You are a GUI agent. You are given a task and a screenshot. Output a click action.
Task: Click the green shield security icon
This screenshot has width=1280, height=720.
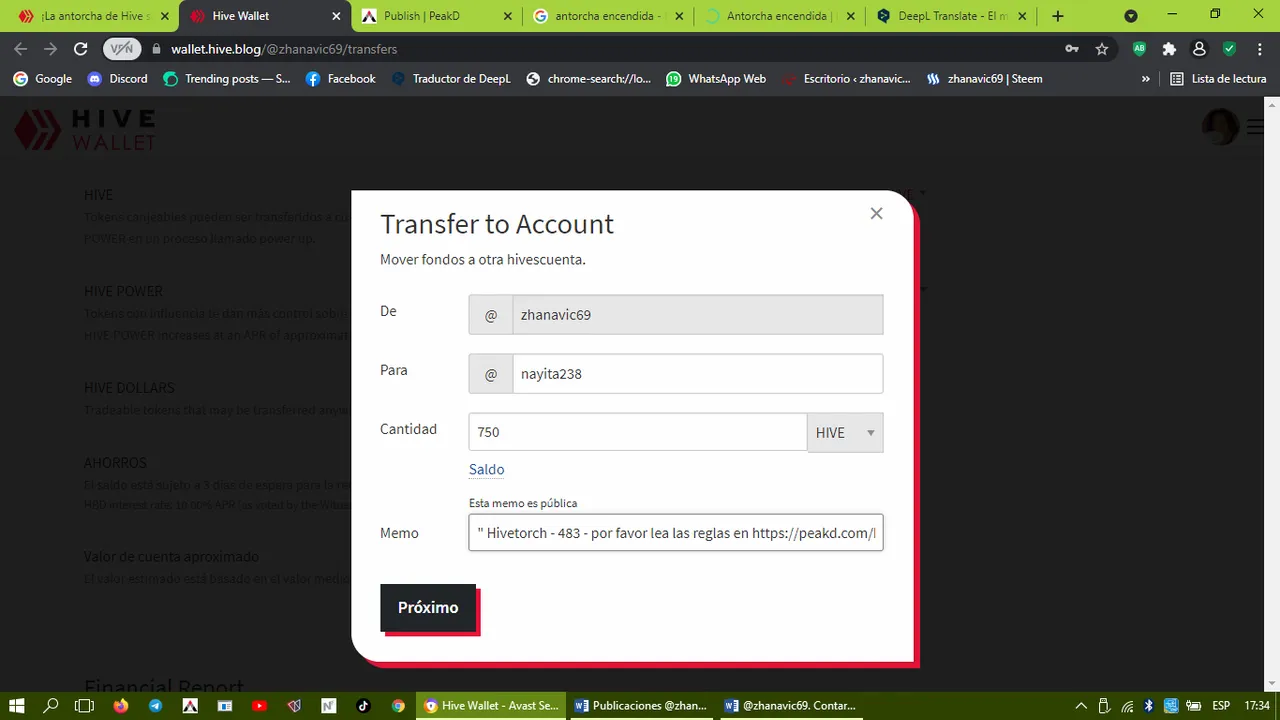(1229, 49)
